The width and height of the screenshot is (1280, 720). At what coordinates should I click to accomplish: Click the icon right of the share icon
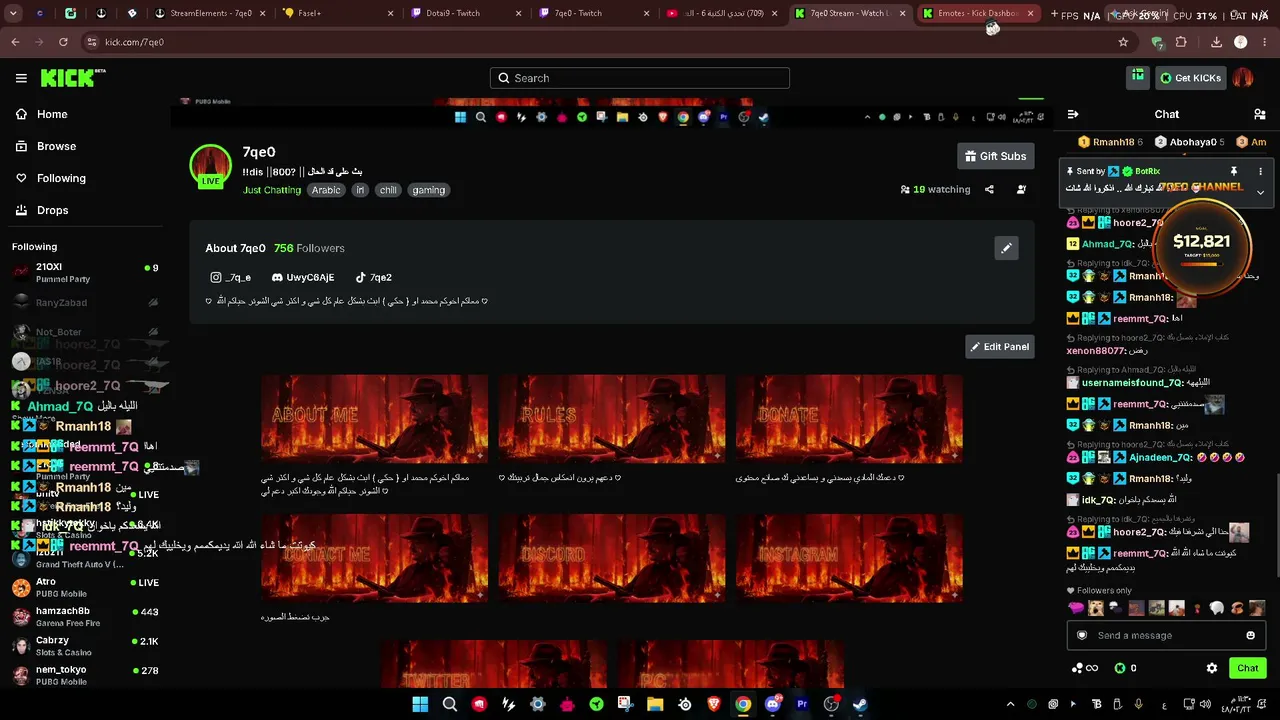click(1021, 190)
